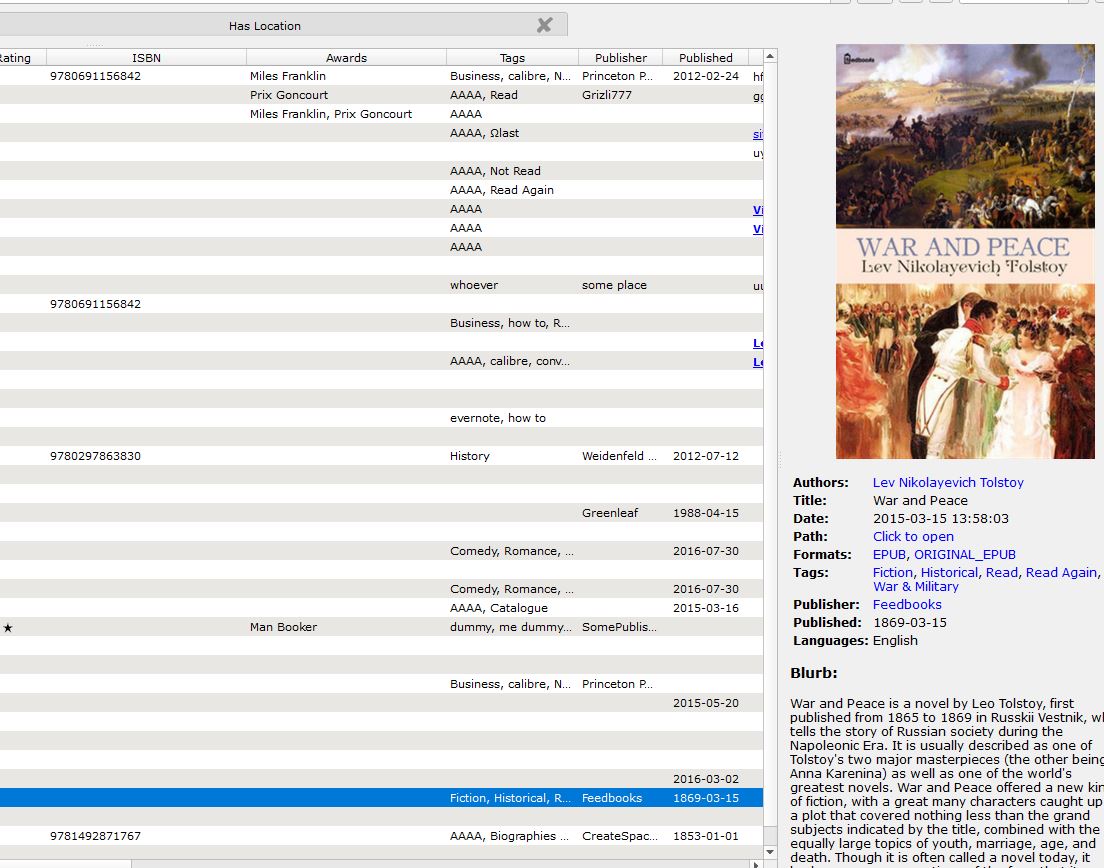Select tags cell 'Business, how to, R...'
Image resolution: width=1104 pixels, height=868 pixels.
tap(512, 323)
